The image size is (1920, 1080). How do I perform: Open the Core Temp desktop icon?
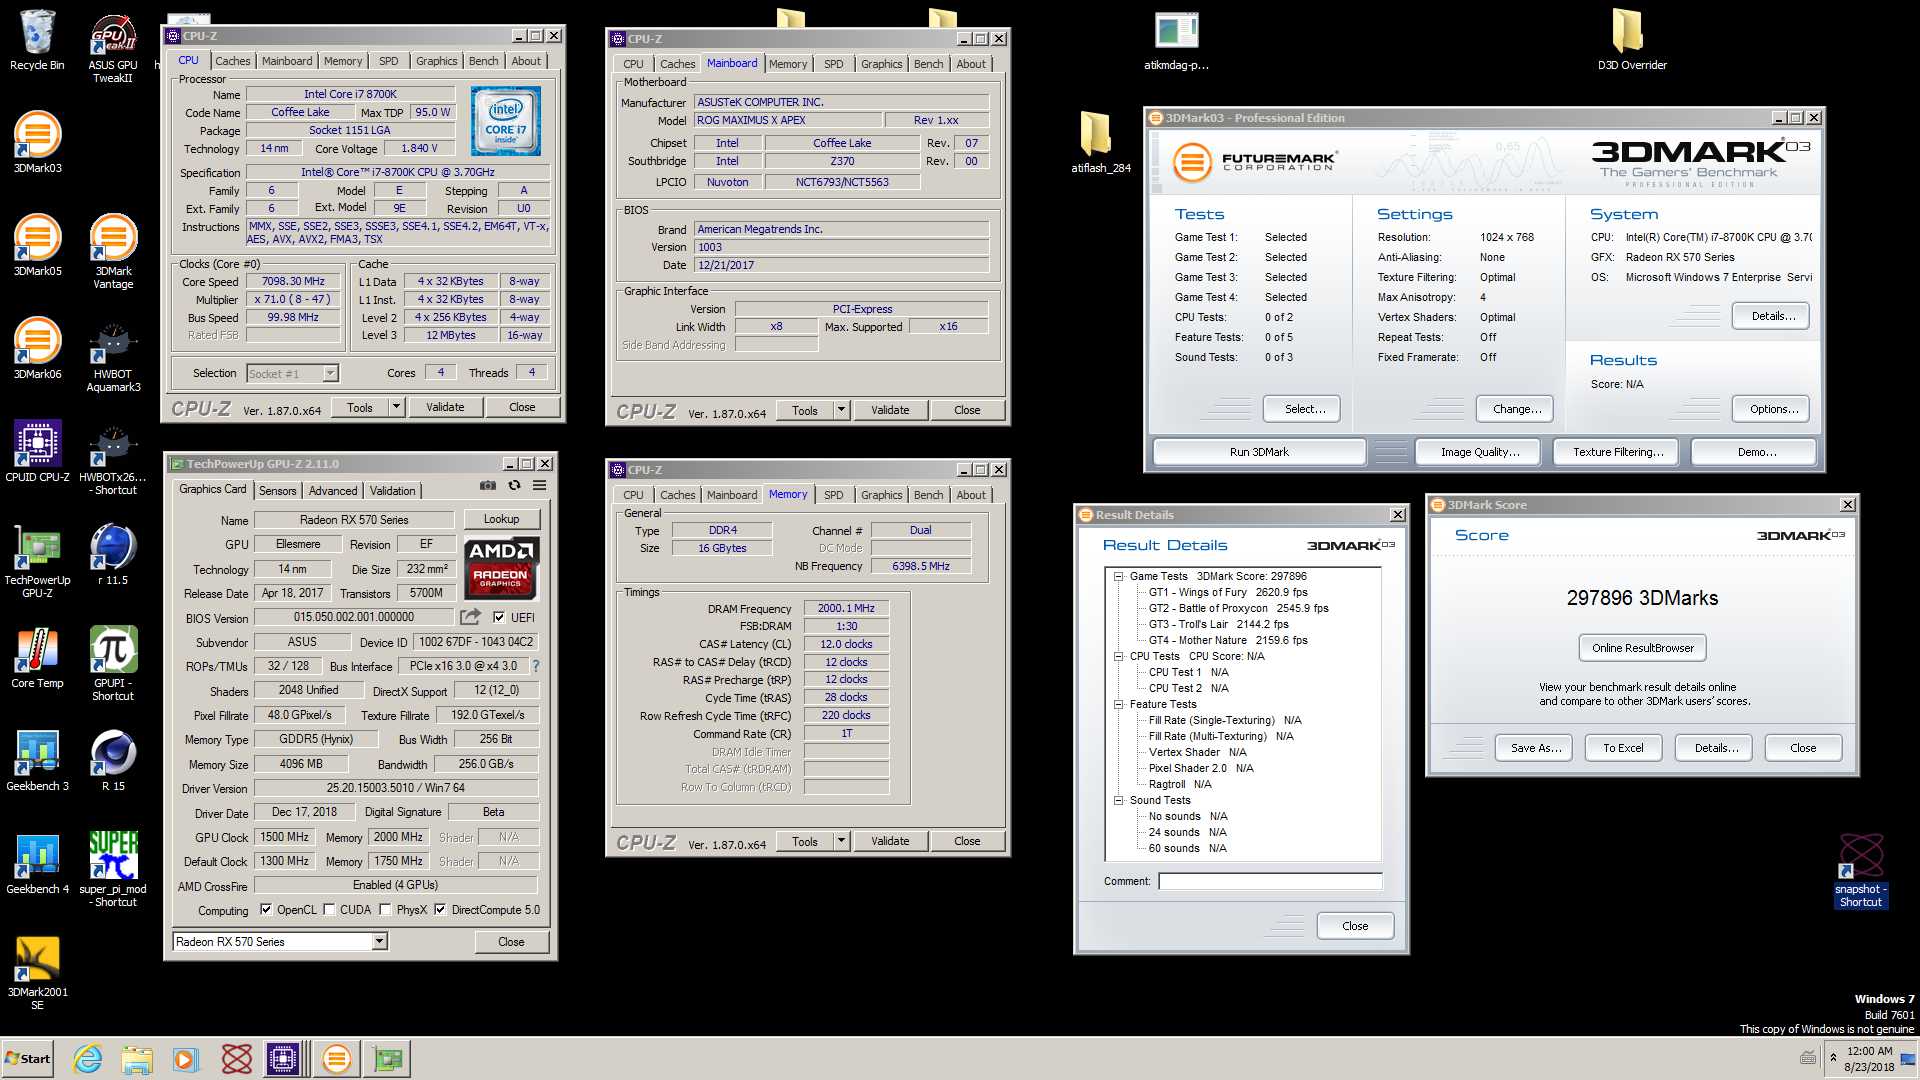(37, 658)
